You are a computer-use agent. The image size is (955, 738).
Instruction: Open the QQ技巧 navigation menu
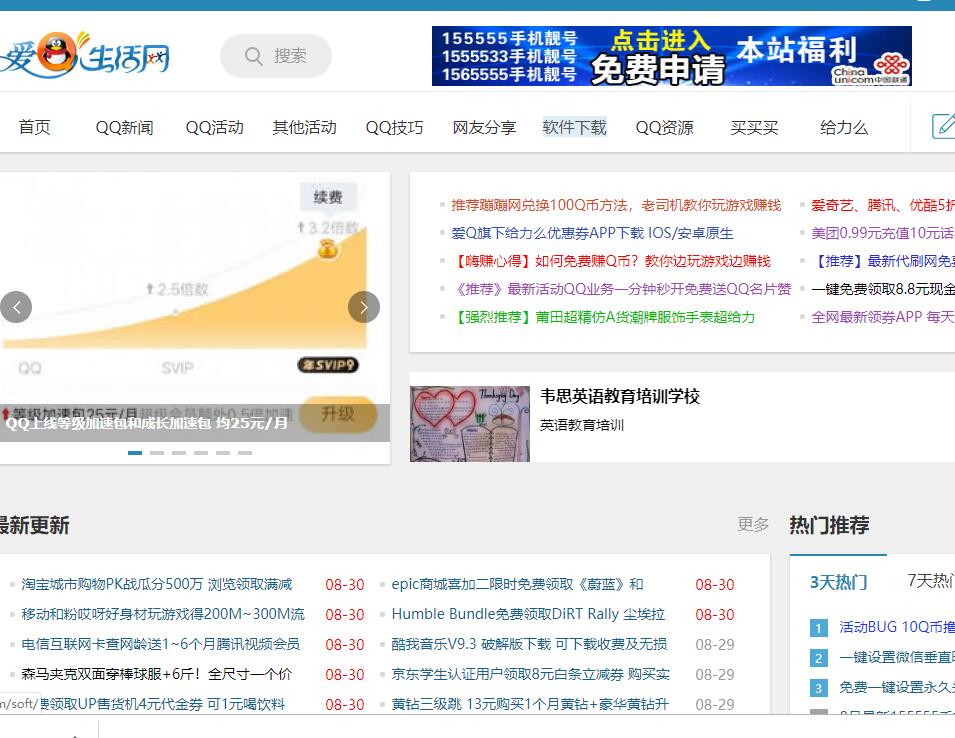394,127
